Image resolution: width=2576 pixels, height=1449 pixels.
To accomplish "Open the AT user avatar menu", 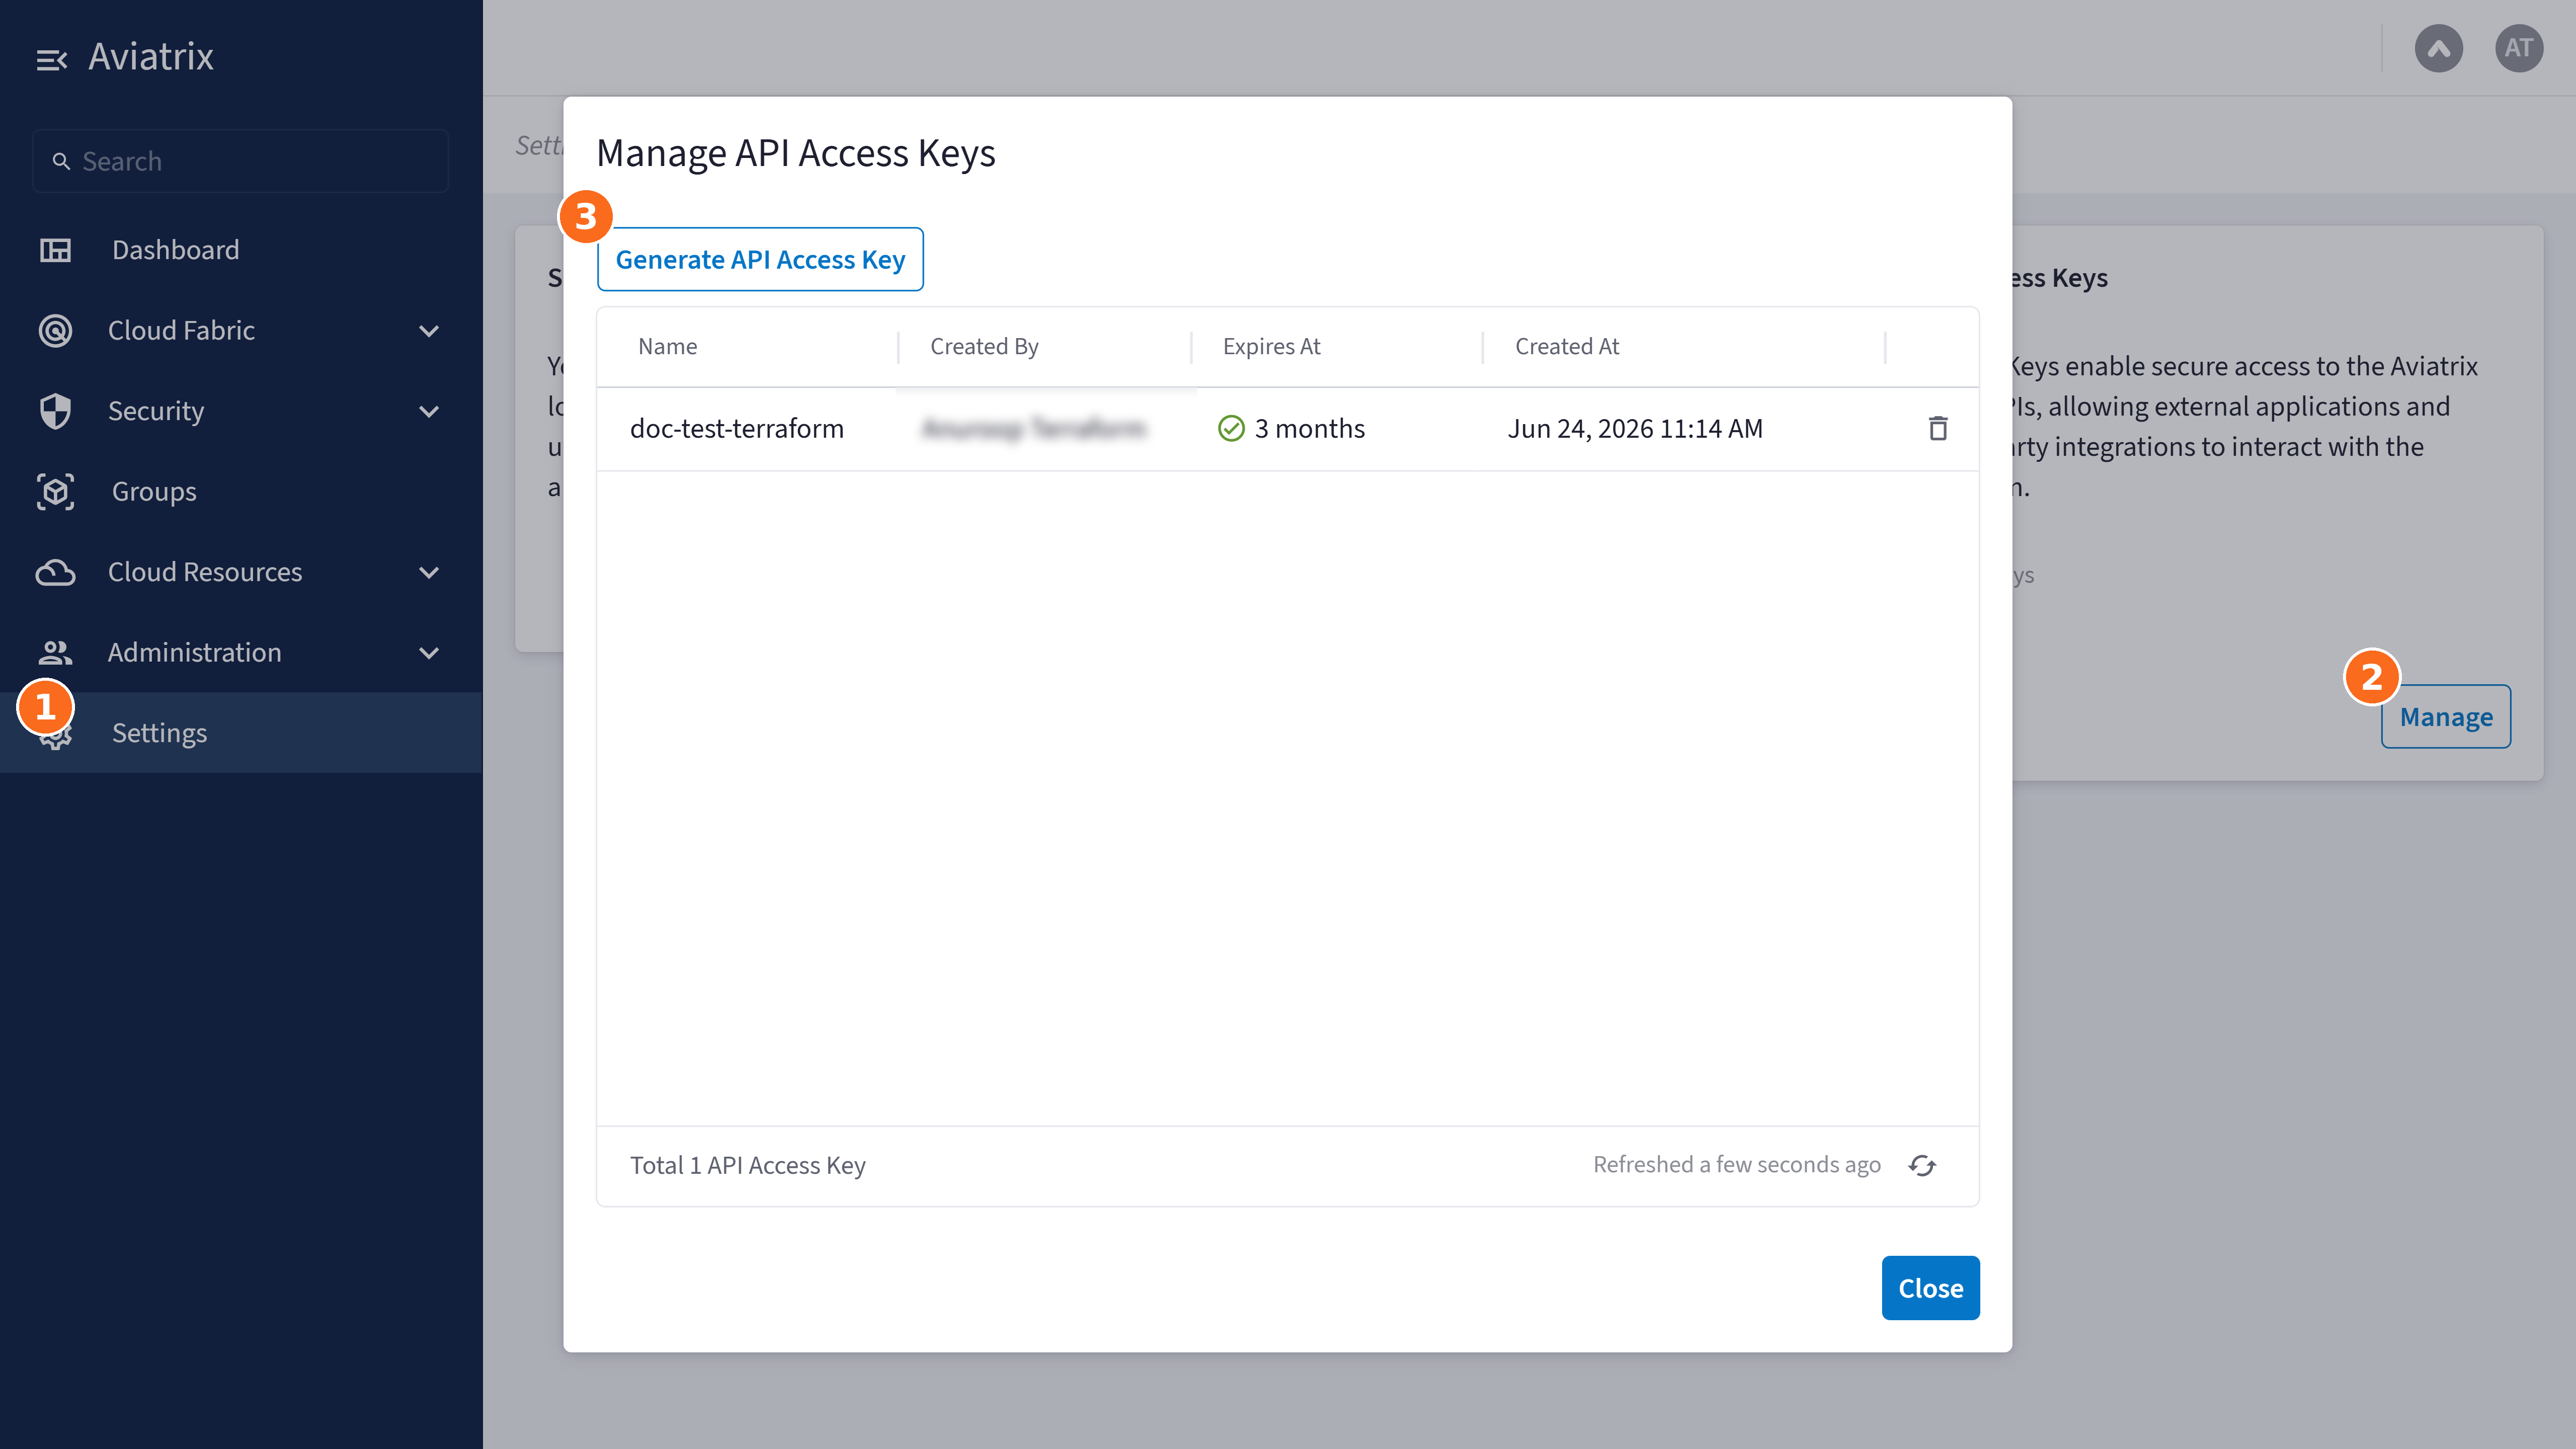I will click(x=2519, y=48).
